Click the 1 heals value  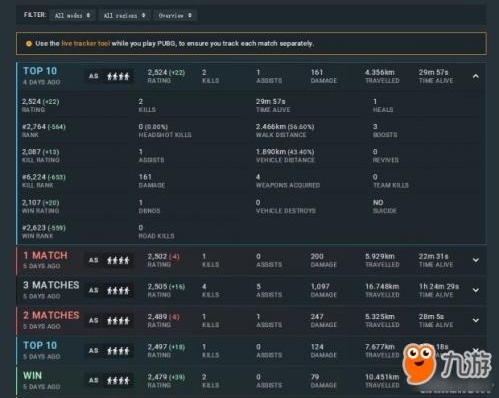point(375,101)
